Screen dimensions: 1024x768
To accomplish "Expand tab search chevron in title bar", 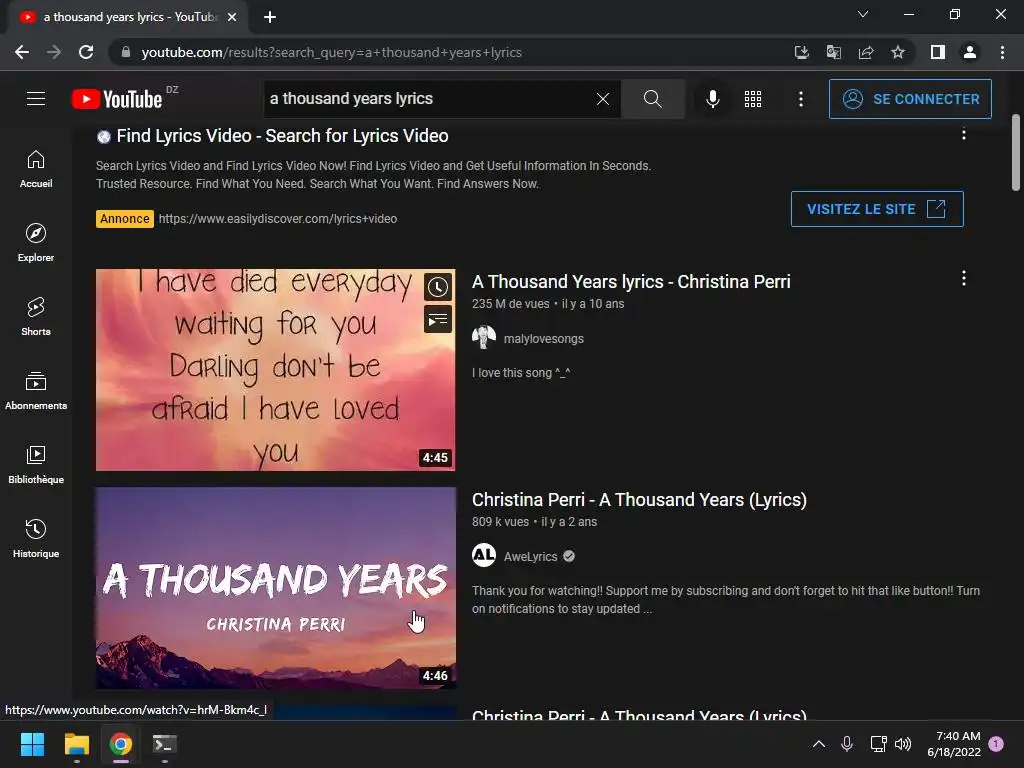I will 863,14.
